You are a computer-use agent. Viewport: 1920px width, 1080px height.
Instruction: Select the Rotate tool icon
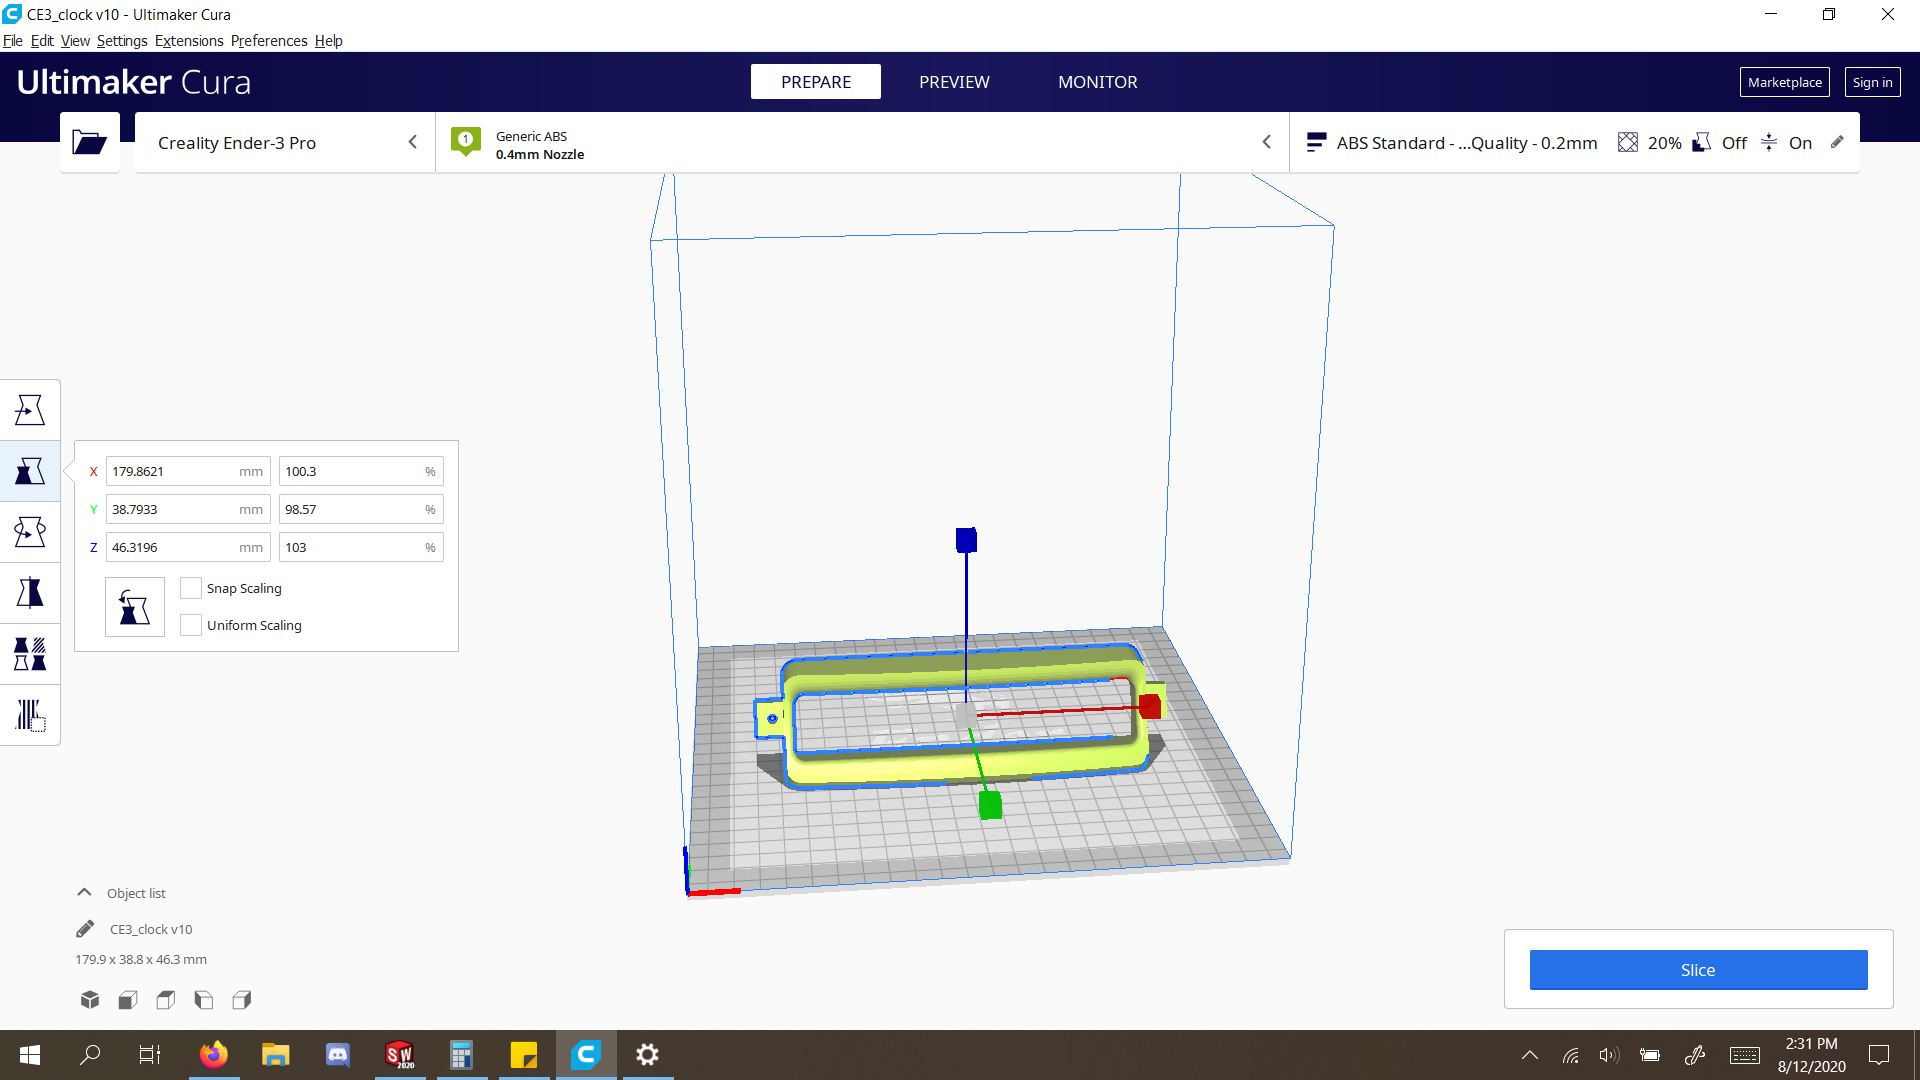(30, 532)
